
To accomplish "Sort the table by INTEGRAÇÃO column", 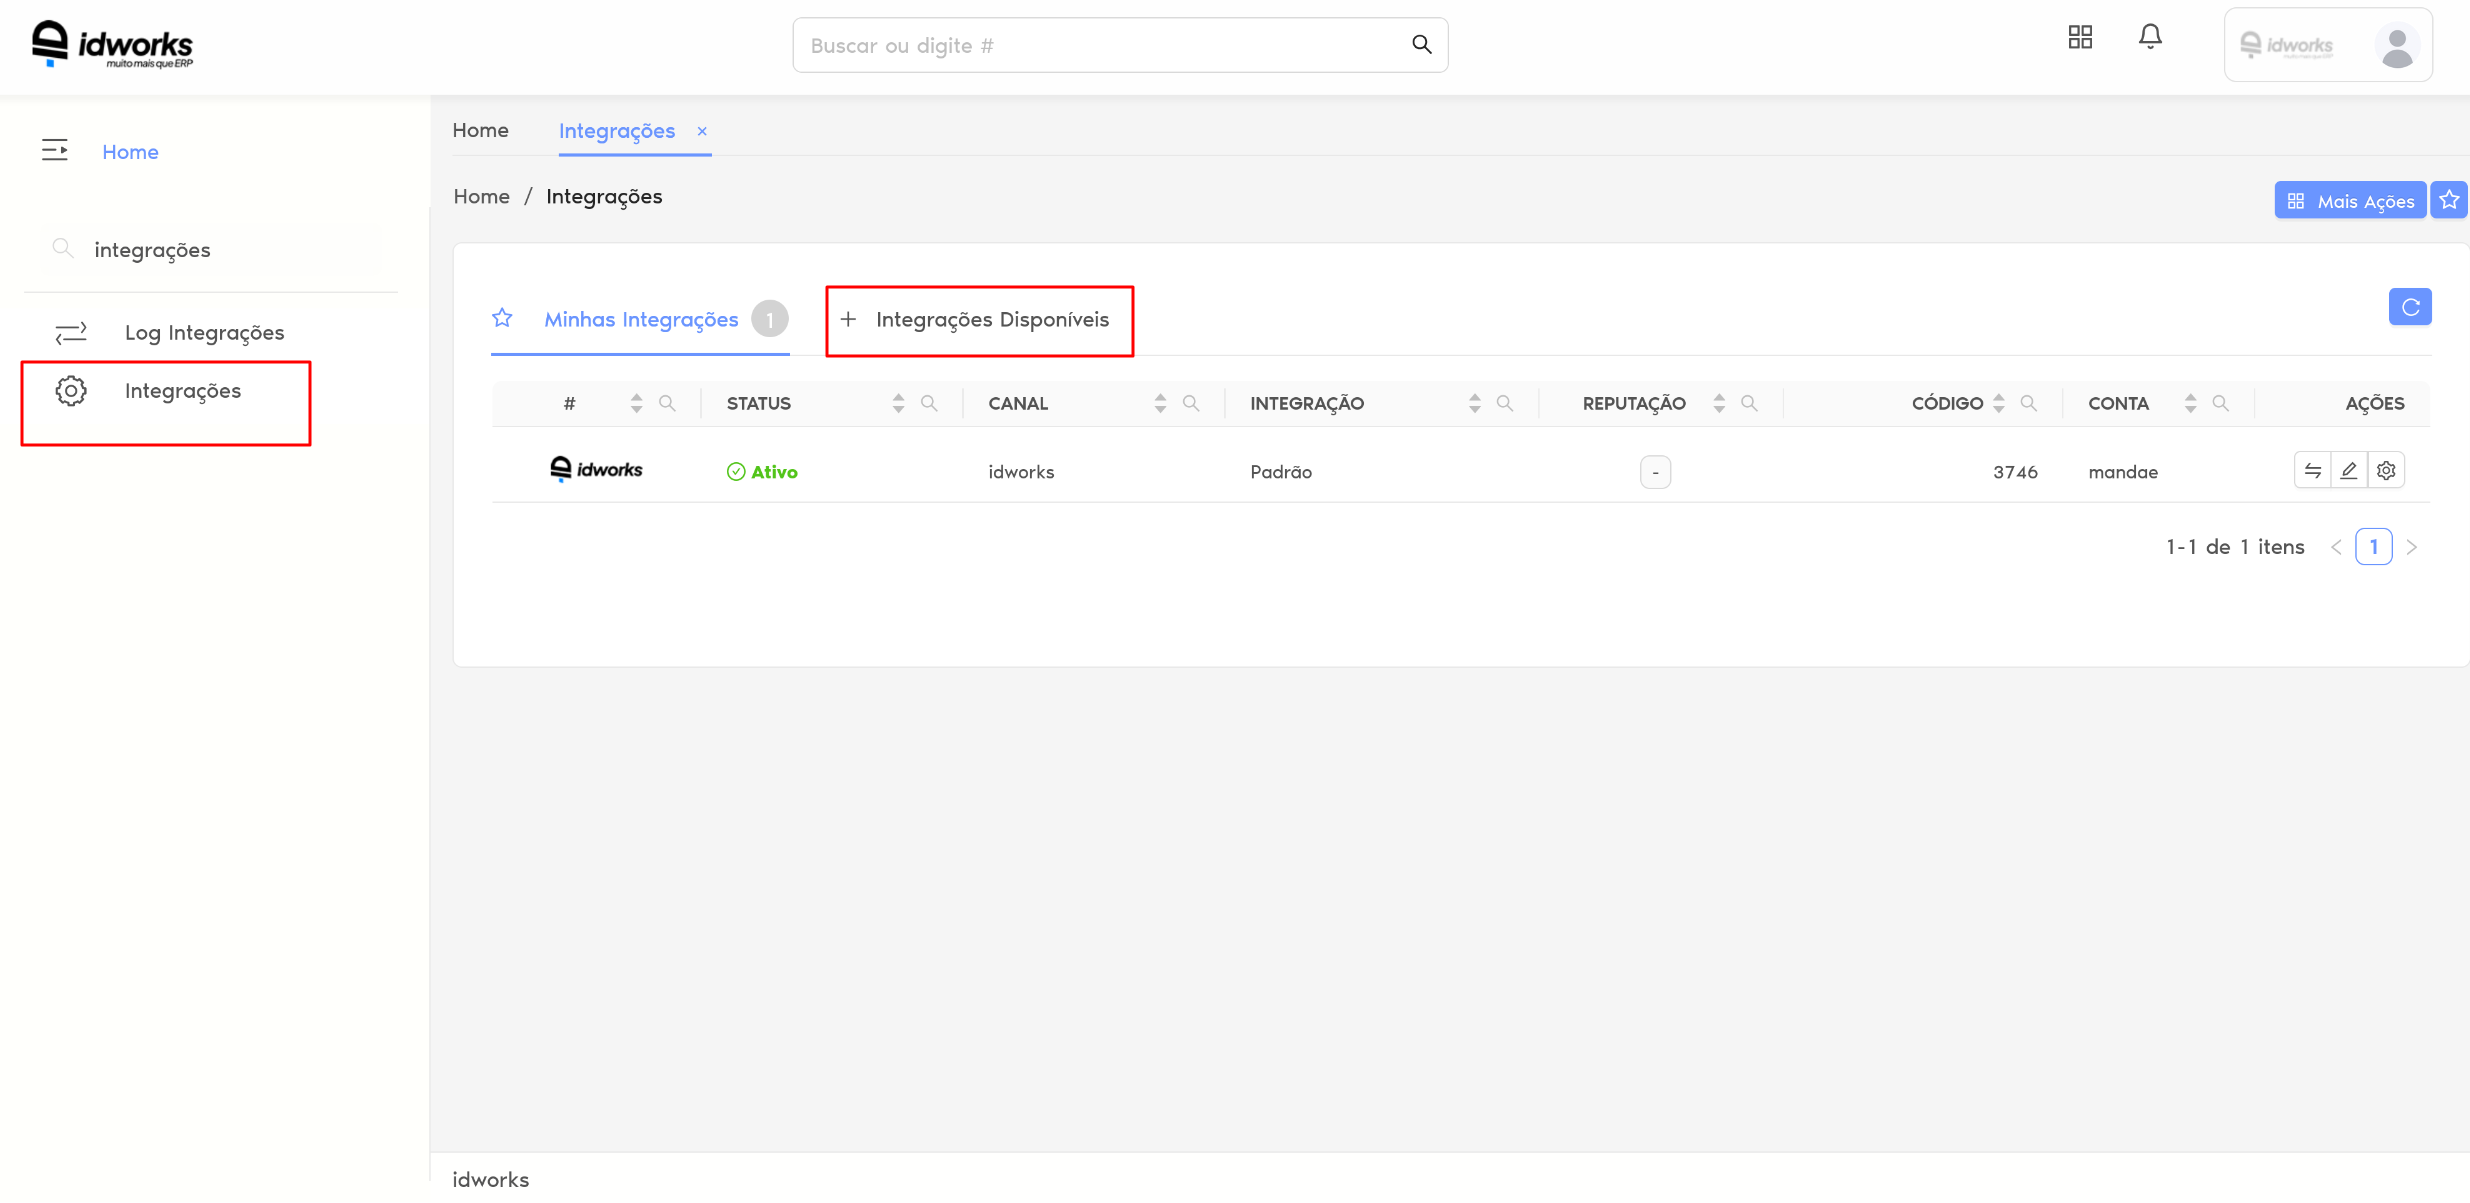I will (x=1474, y=403).
